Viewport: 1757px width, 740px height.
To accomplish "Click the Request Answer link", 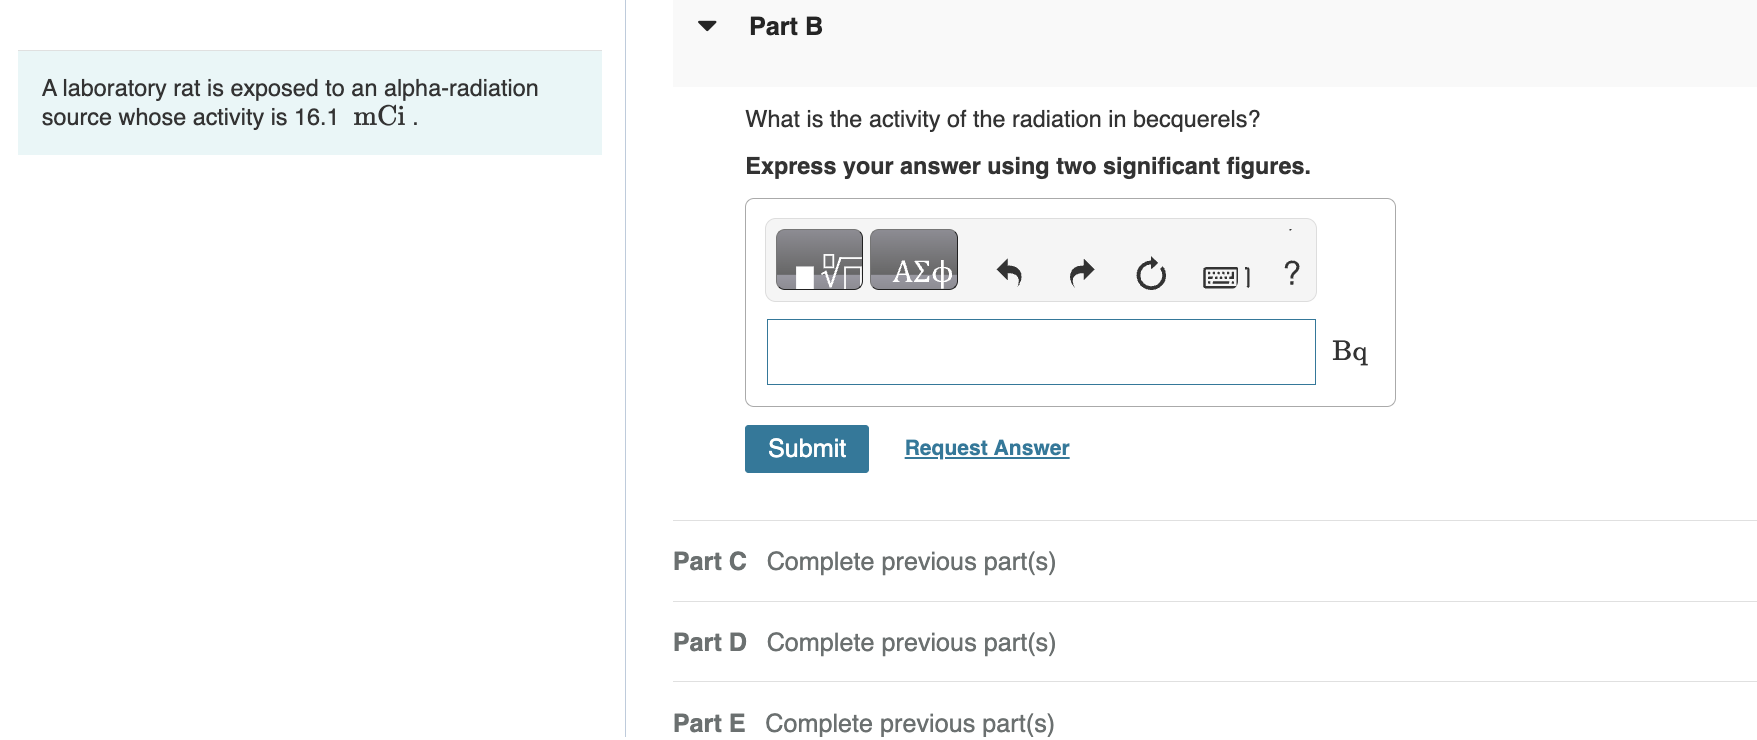I will (987, 448).
